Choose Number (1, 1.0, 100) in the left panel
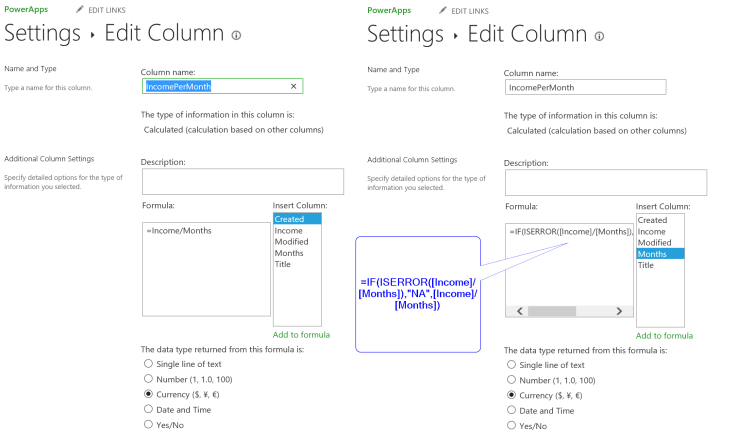736x431 pixels. pos(149,379)
